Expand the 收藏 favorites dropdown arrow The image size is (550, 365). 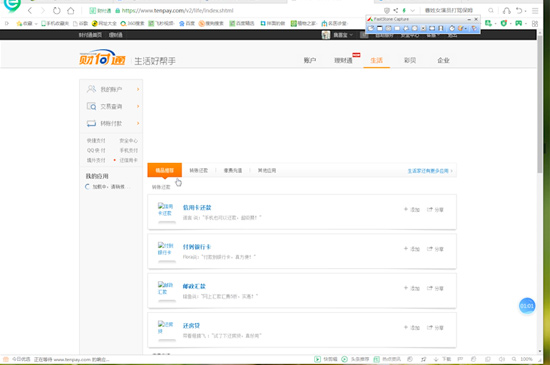(x=36, y=24)
